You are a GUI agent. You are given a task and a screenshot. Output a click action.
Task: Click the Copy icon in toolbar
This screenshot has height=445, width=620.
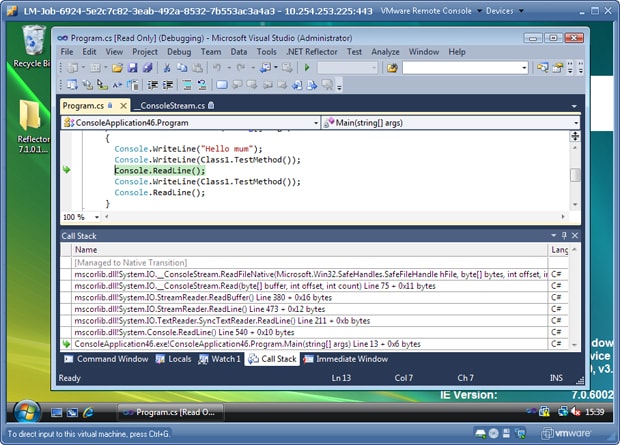(182, 68)
